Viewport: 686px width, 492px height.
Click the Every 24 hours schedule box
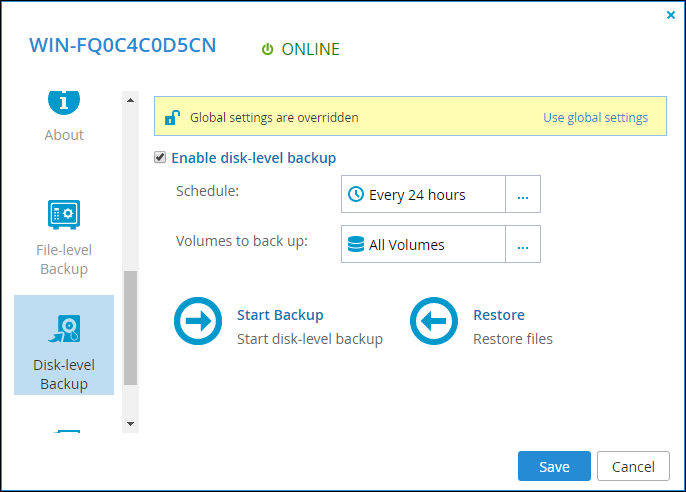point(423,194)
